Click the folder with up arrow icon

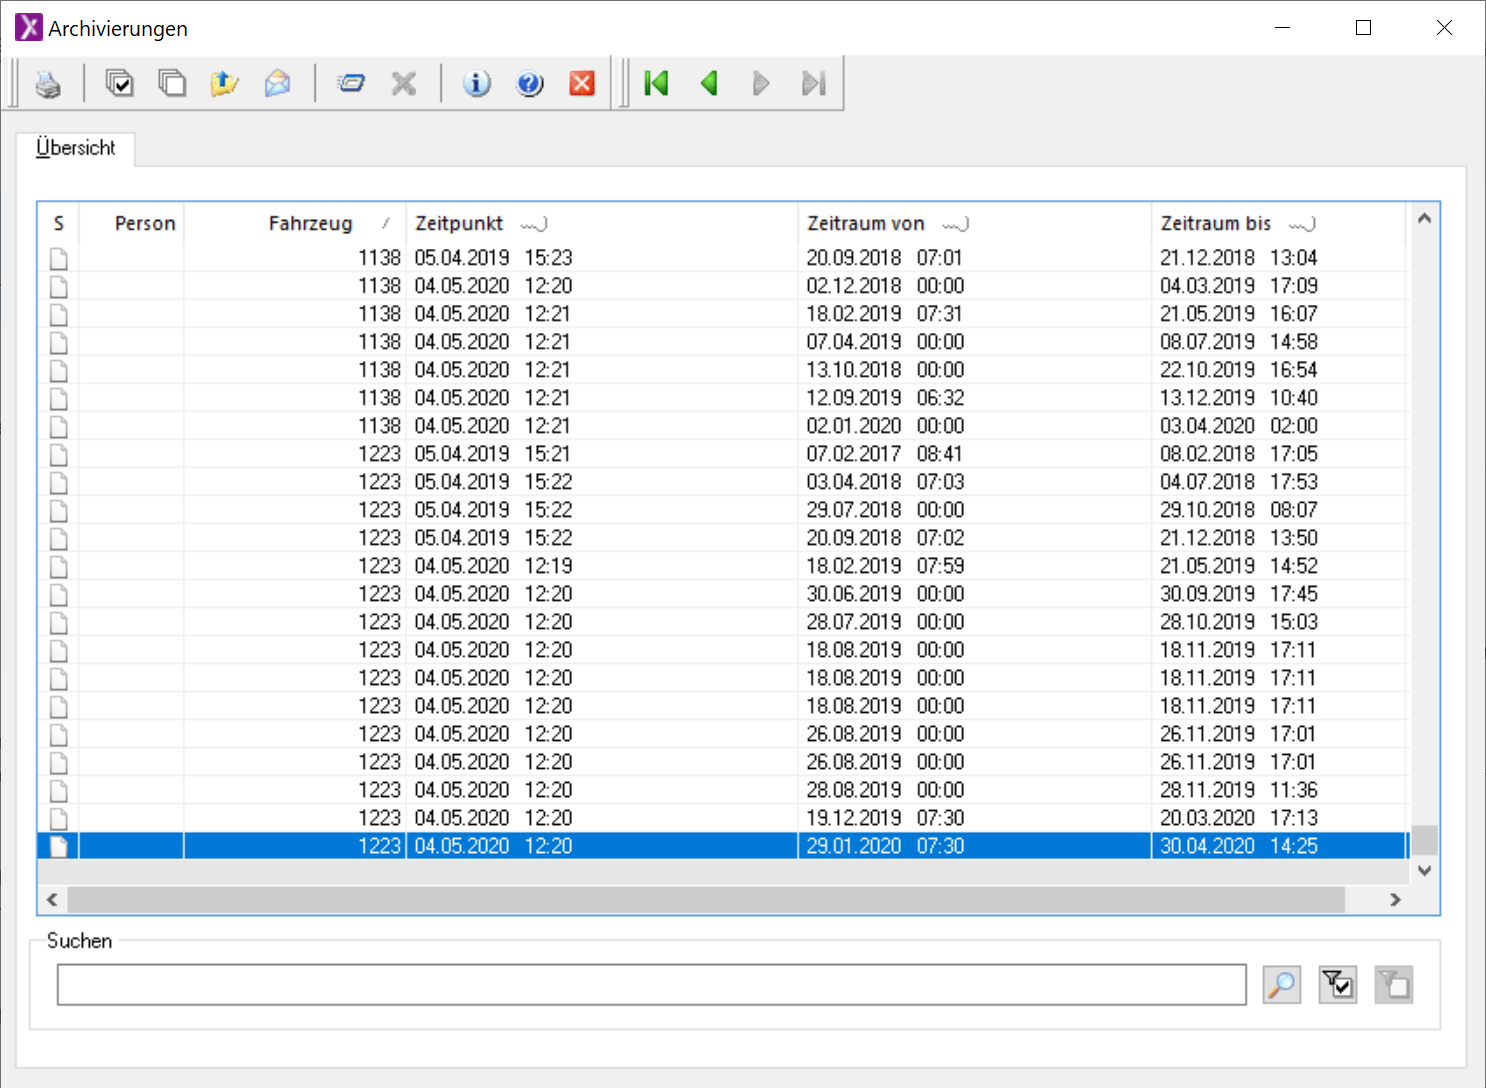coord(224,84)
